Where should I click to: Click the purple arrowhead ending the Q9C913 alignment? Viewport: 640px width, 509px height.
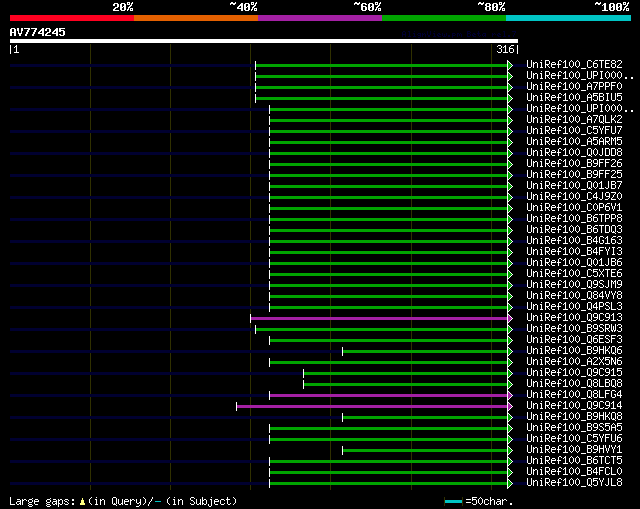pyautogui.click(x=510, y=318)
